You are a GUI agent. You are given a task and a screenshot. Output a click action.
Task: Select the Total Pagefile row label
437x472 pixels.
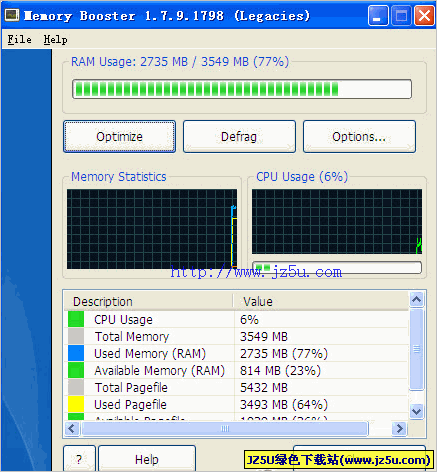point(131,388)
